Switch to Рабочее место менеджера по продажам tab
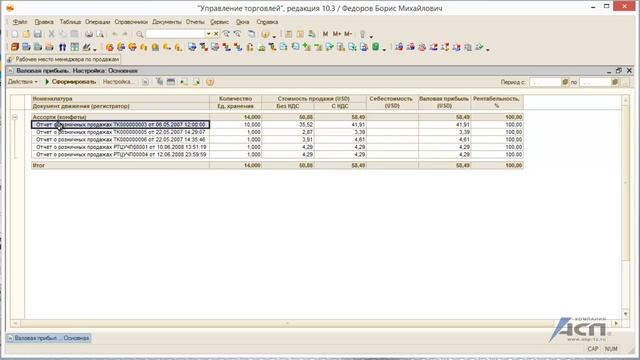This screenshot has width=640, height=360. coord(63,60)
